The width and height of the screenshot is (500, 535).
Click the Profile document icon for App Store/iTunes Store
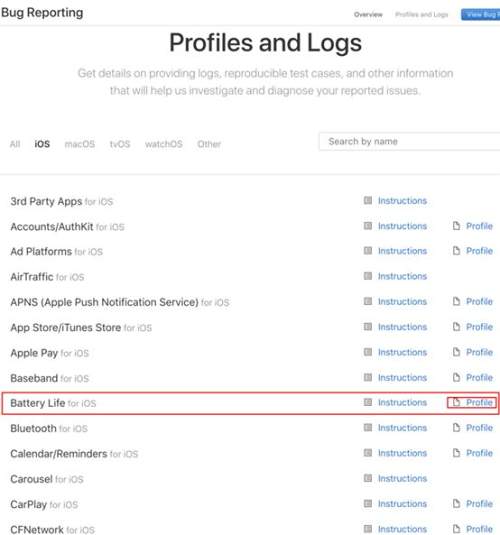pyautogui.click(x=456, y=327)
